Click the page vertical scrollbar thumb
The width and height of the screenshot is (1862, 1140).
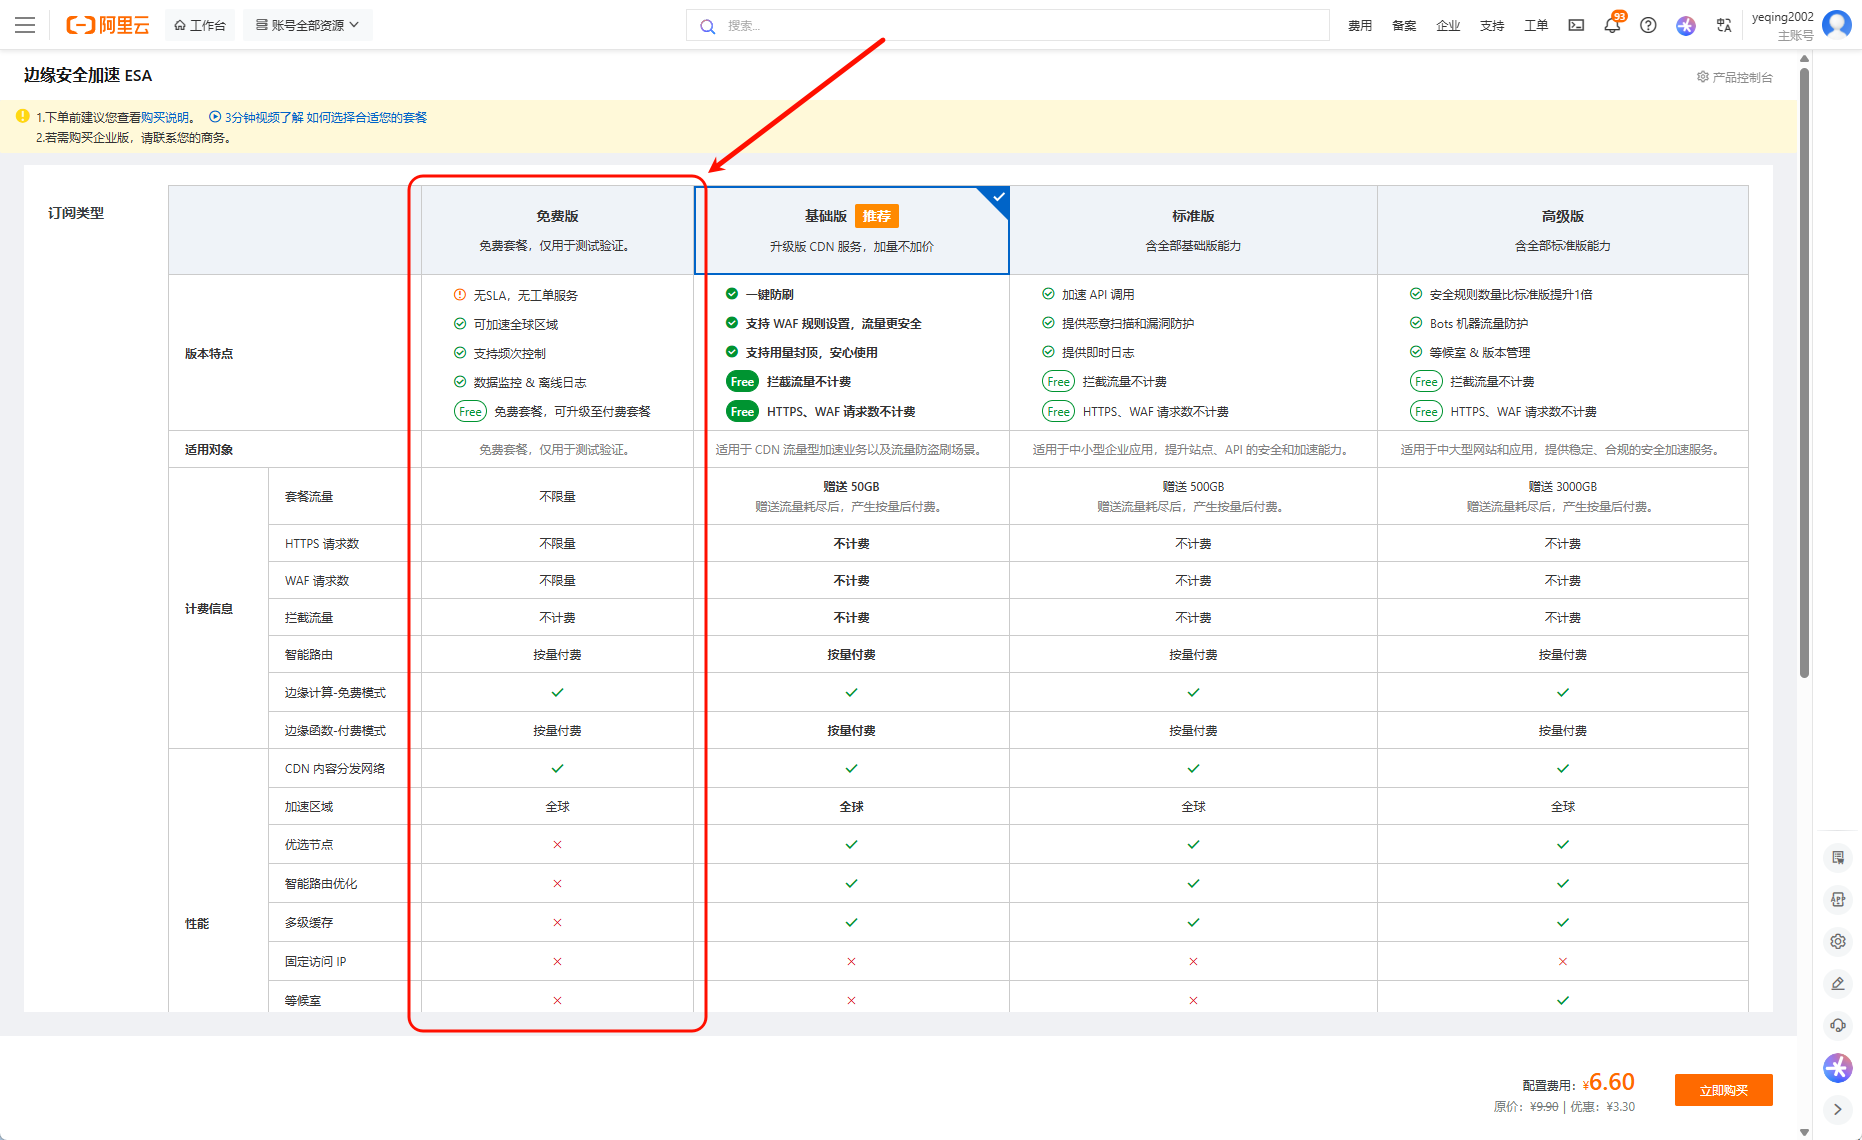click(1805, 372)
